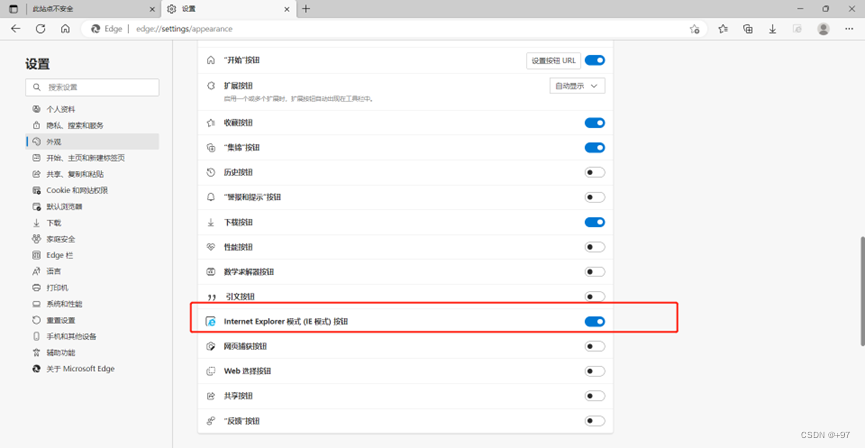The image size is (865, 448).
Task: Enable the 数学求解器按钮 toggle
Action: click(x=595, y=271)
